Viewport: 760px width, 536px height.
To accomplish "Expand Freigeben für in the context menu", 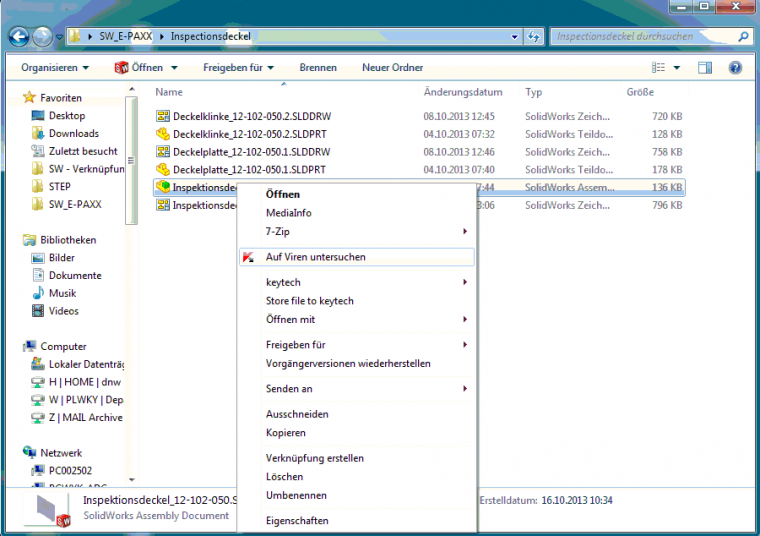I will 357,345.
